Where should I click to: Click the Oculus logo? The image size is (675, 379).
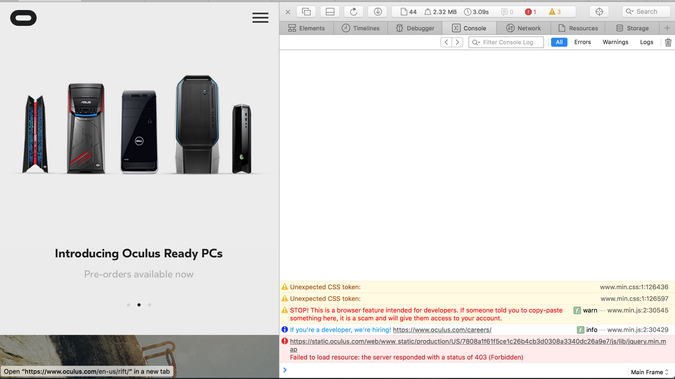click(23, 18)
